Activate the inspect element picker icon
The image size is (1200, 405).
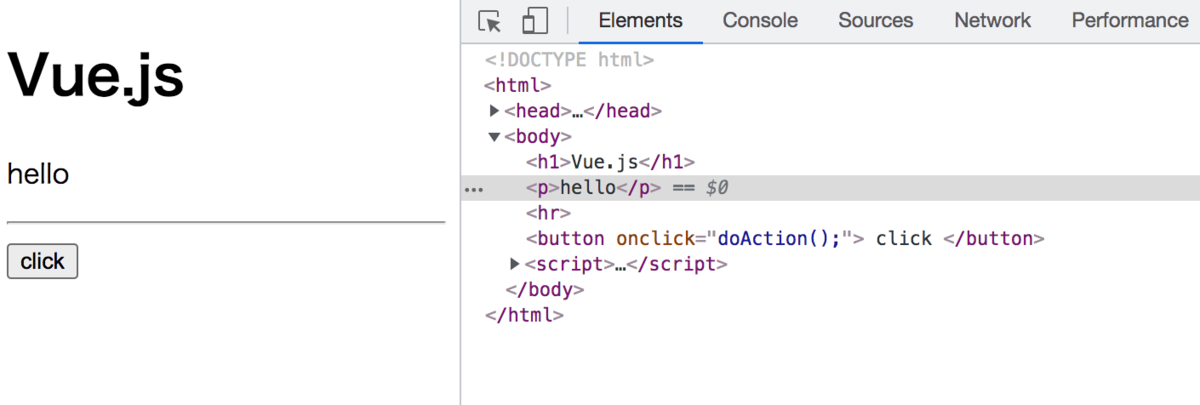489,21
